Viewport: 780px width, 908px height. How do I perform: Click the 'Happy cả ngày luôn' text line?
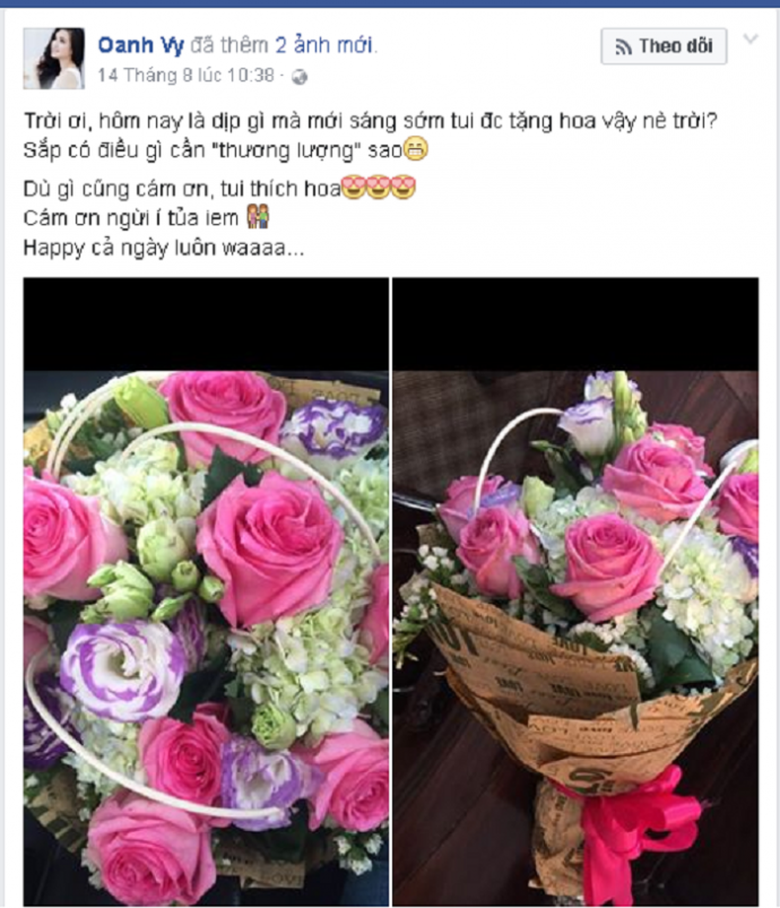(164, 248)
